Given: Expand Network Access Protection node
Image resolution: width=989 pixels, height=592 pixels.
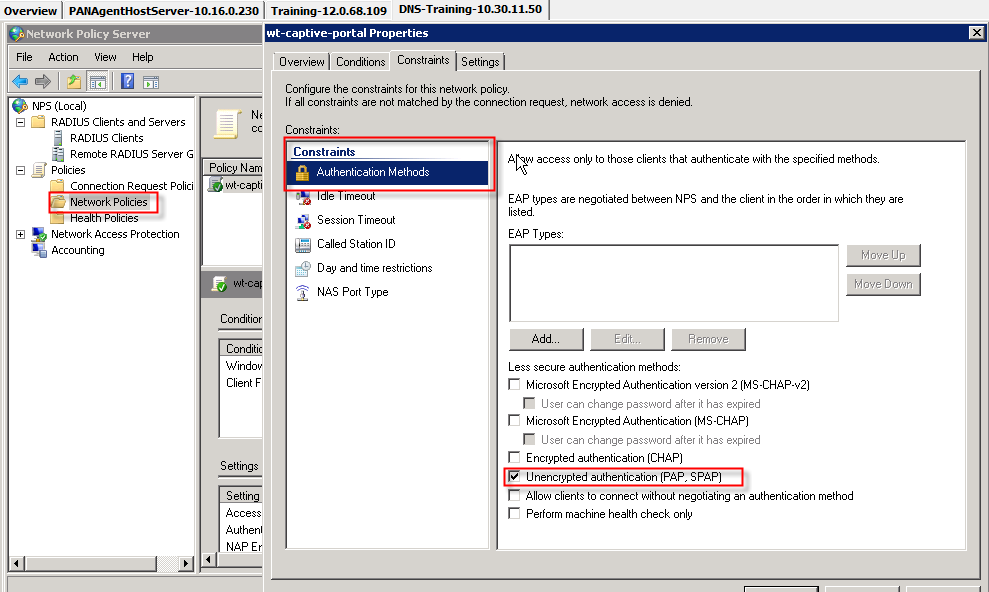Looking at the screenshot, I should click(20, 235).
